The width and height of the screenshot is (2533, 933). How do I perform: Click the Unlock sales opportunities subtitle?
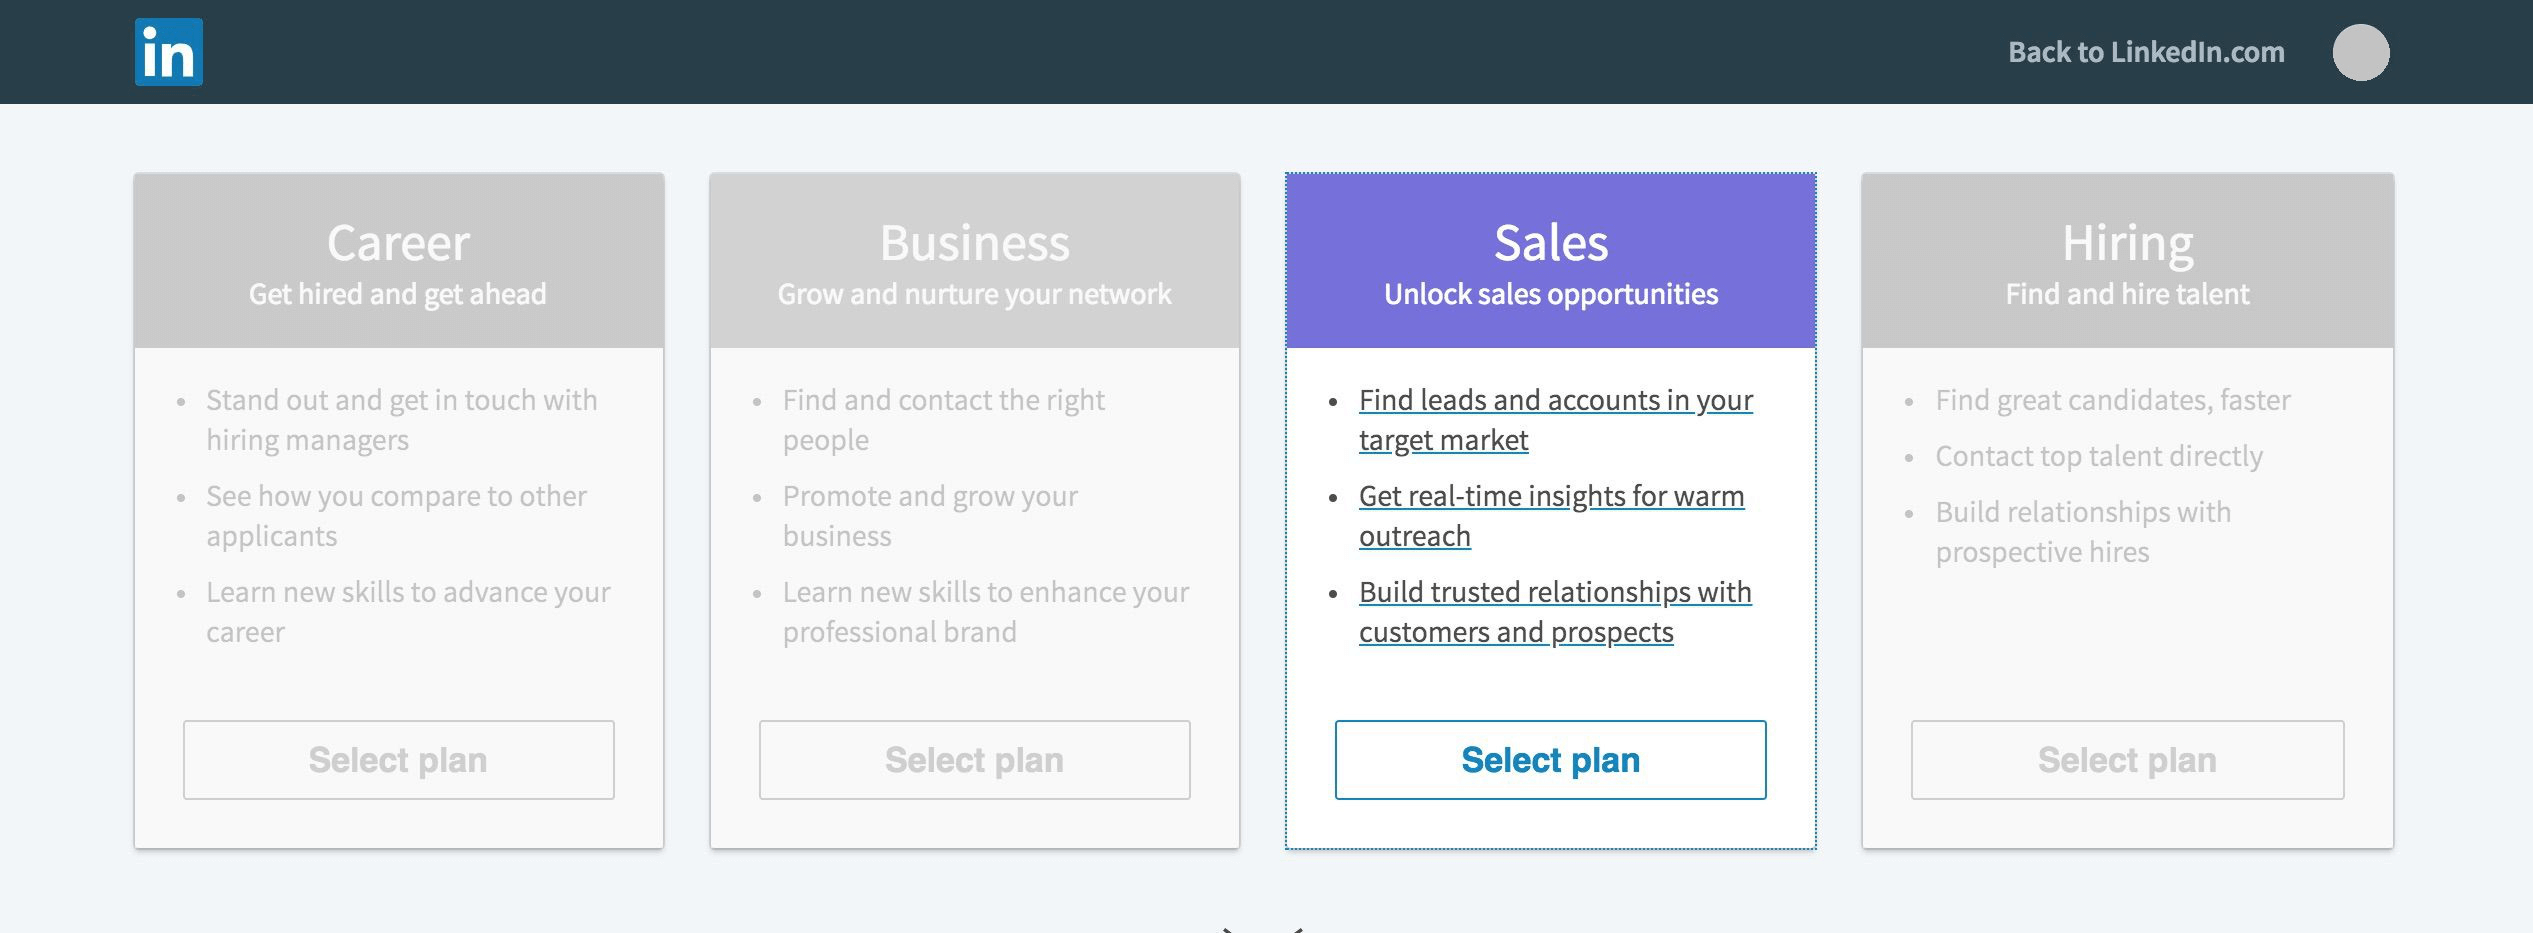pyautogui.click(x=1549, y=294)
